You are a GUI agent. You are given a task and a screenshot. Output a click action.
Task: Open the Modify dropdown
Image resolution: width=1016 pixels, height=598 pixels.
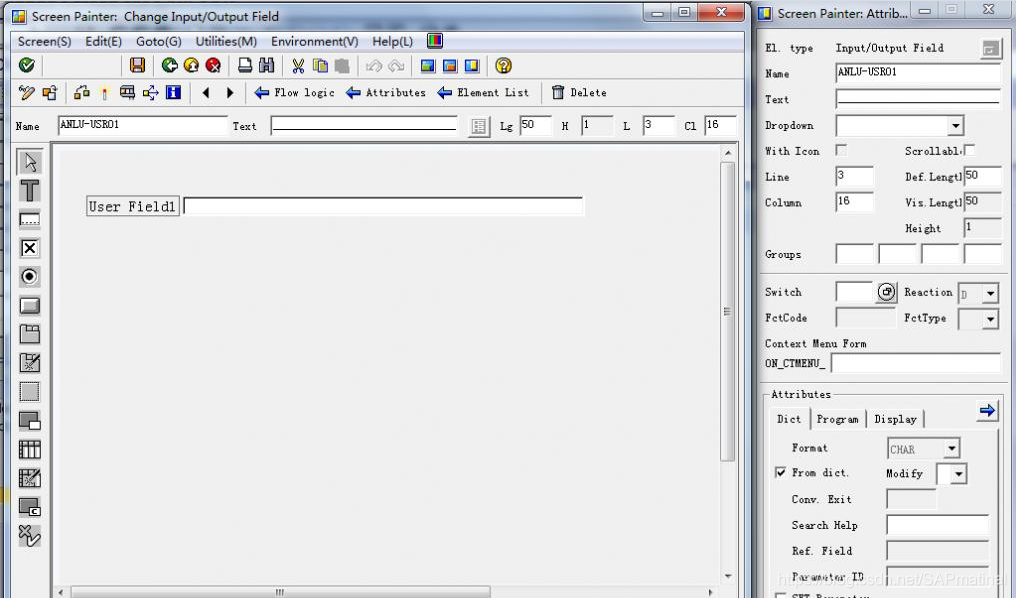click(959, 474)
